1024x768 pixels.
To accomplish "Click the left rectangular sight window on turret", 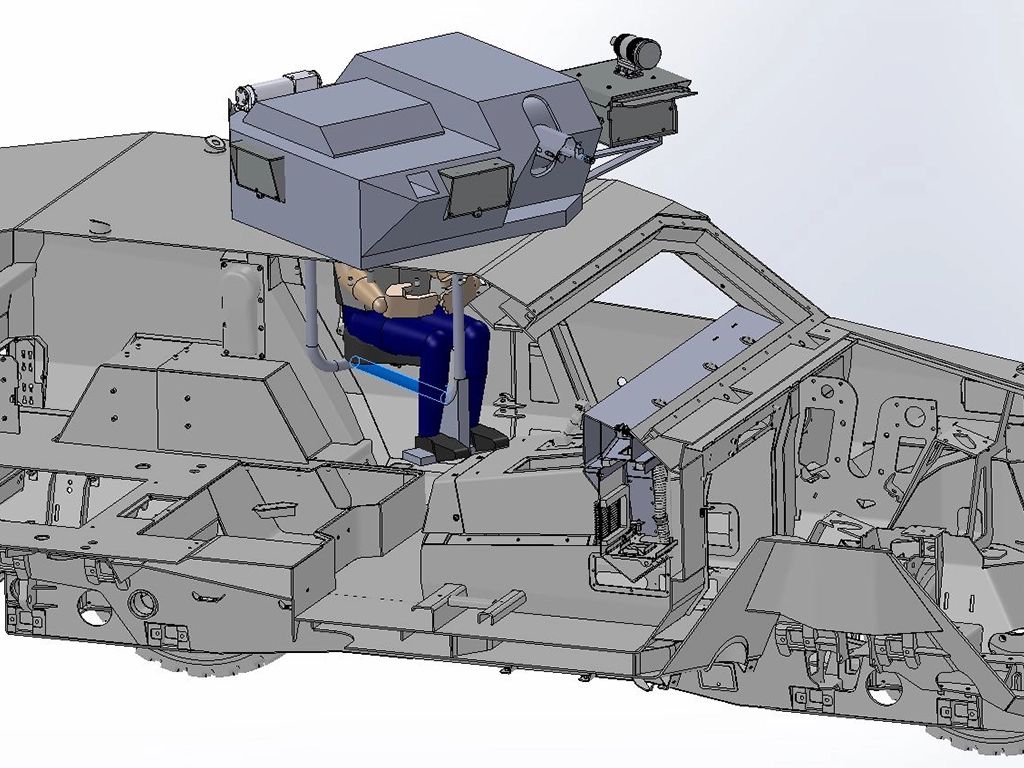I will [x=257, y=170].
